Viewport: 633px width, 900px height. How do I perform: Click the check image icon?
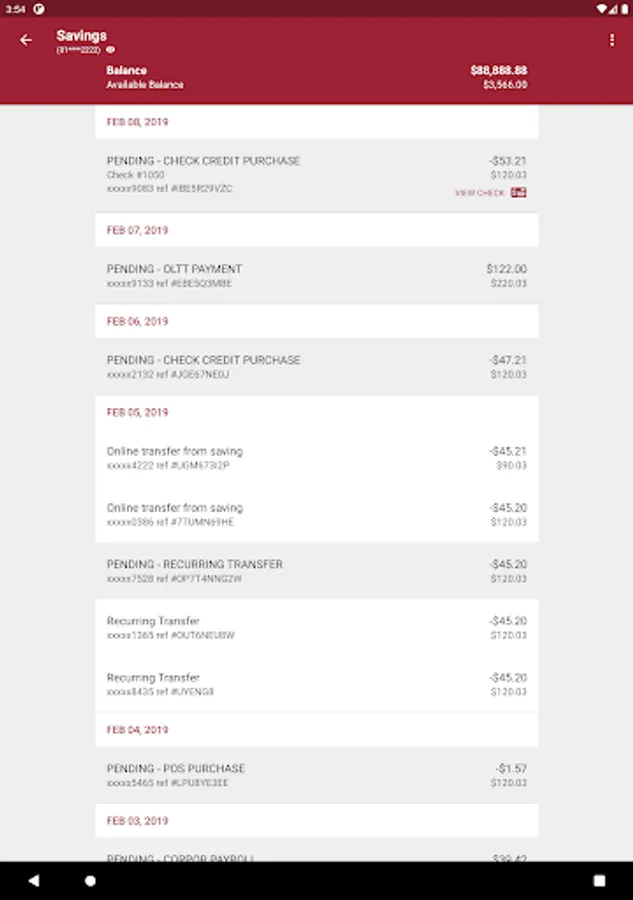tap(518, 193)
